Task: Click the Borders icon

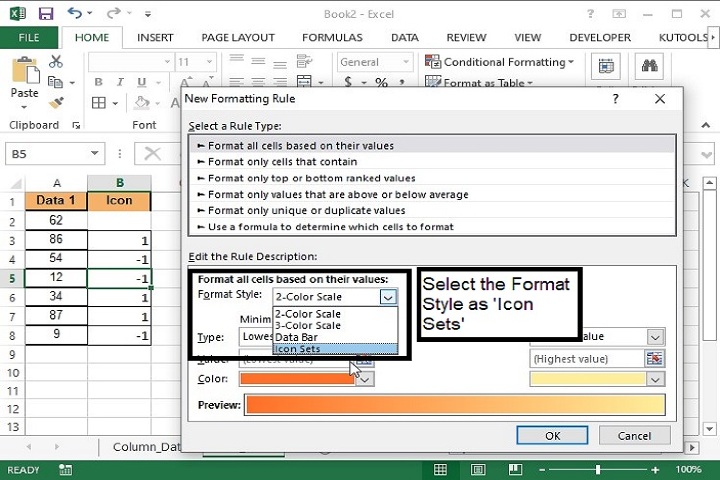Action: coord(99,102)
